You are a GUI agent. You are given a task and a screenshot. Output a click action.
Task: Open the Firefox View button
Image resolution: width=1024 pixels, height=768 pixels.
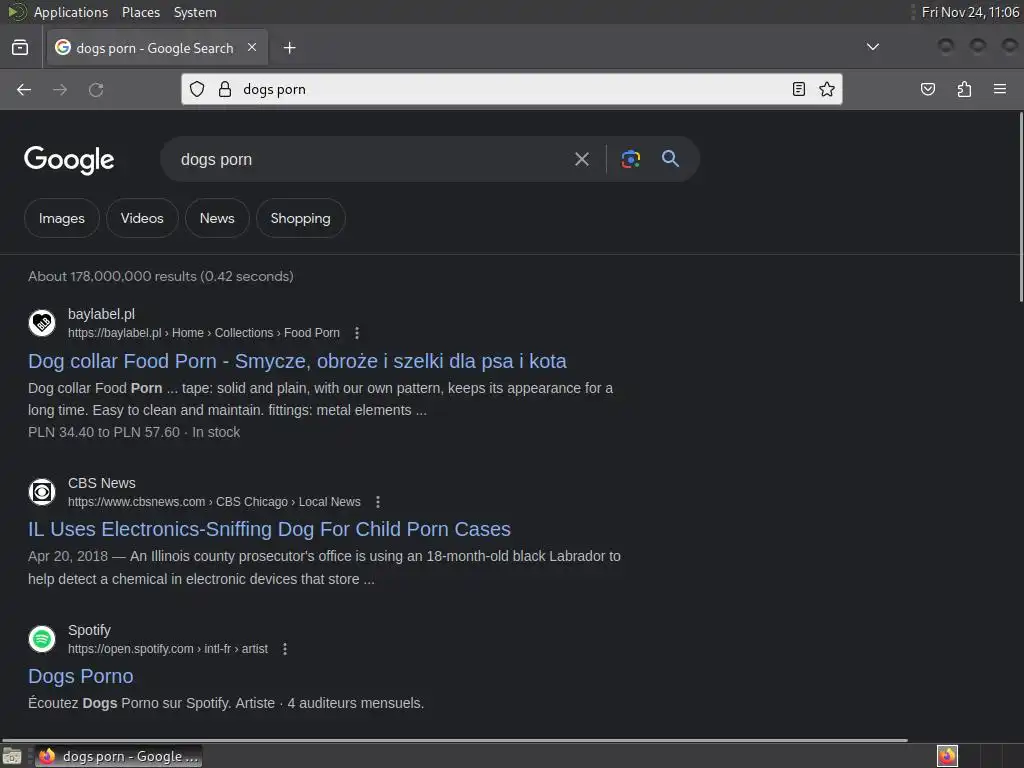point(20,48)
